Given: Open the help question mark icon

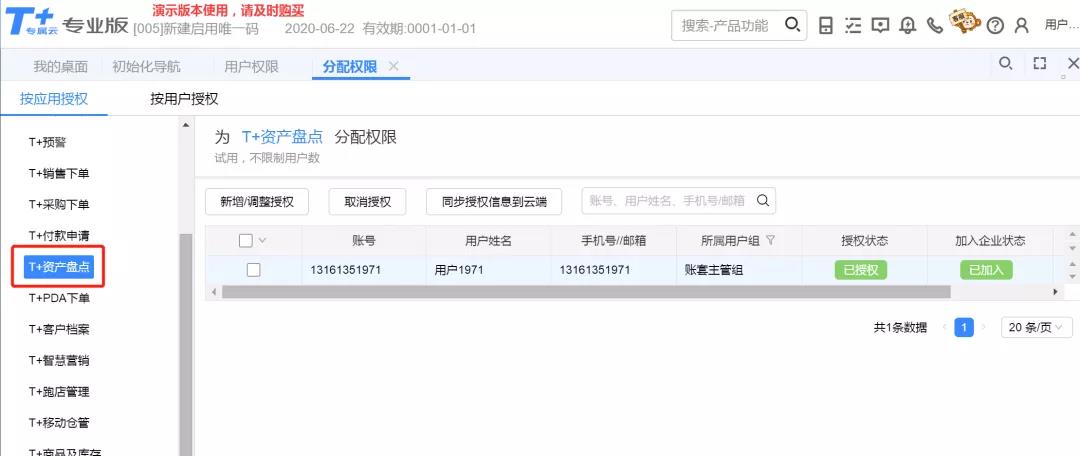Looking at the screenshot, I should [x=995, y=26].
